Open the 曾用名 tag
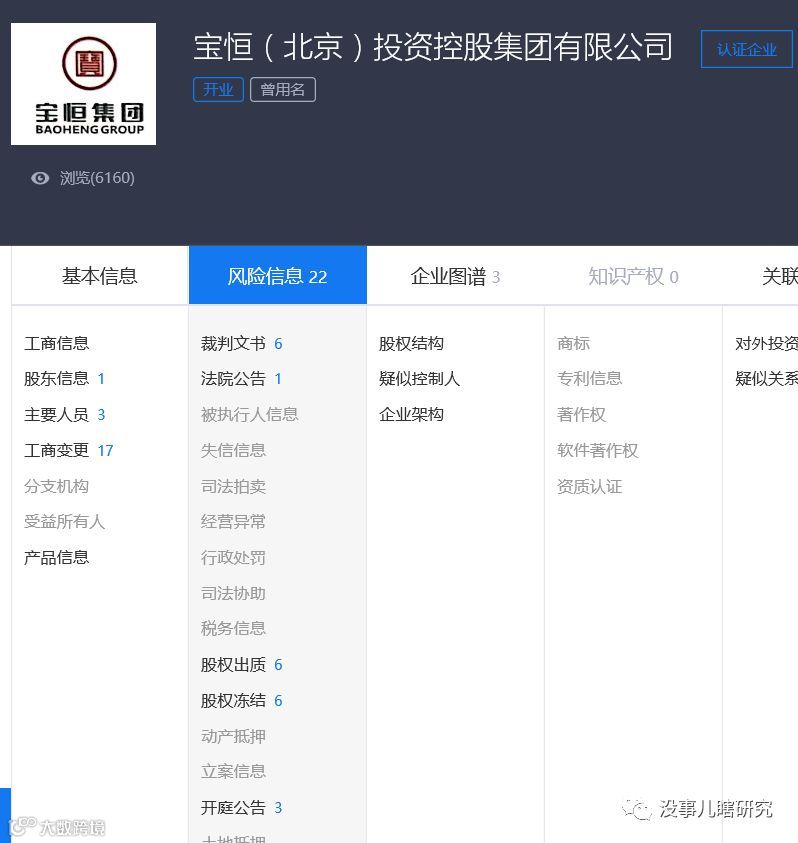This screenshot has width=798, height=843. point(283,89)
